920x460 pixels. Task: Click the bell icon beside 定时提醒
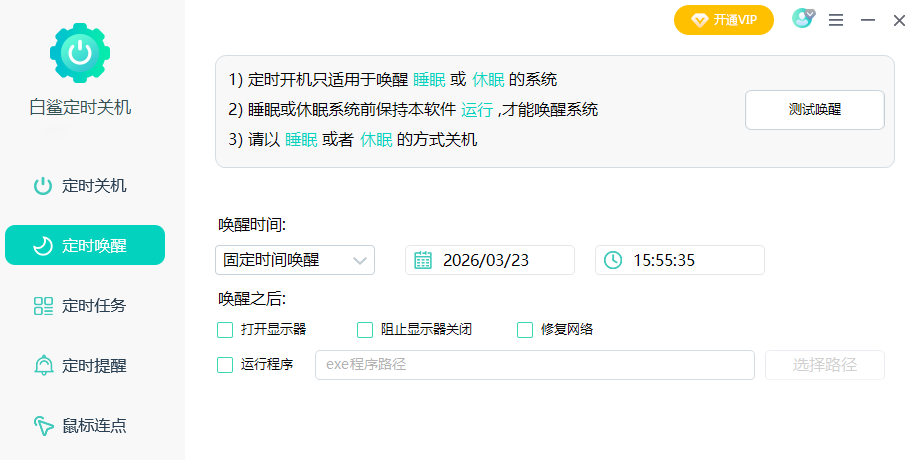click(x=43, y=366)
